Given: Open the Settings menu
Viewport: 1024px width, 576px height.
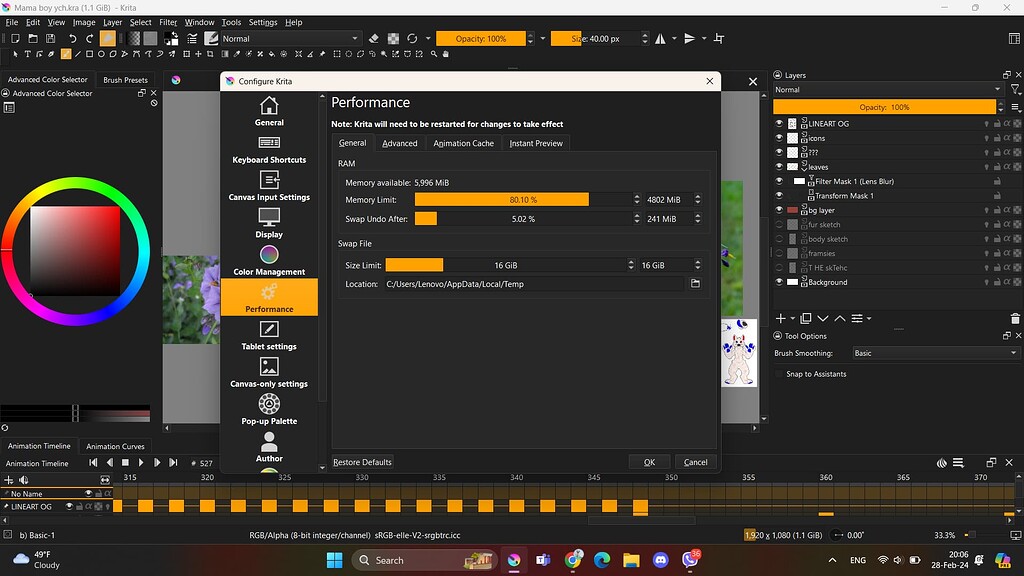Looking at the screenshot, I should click(263, 22).
